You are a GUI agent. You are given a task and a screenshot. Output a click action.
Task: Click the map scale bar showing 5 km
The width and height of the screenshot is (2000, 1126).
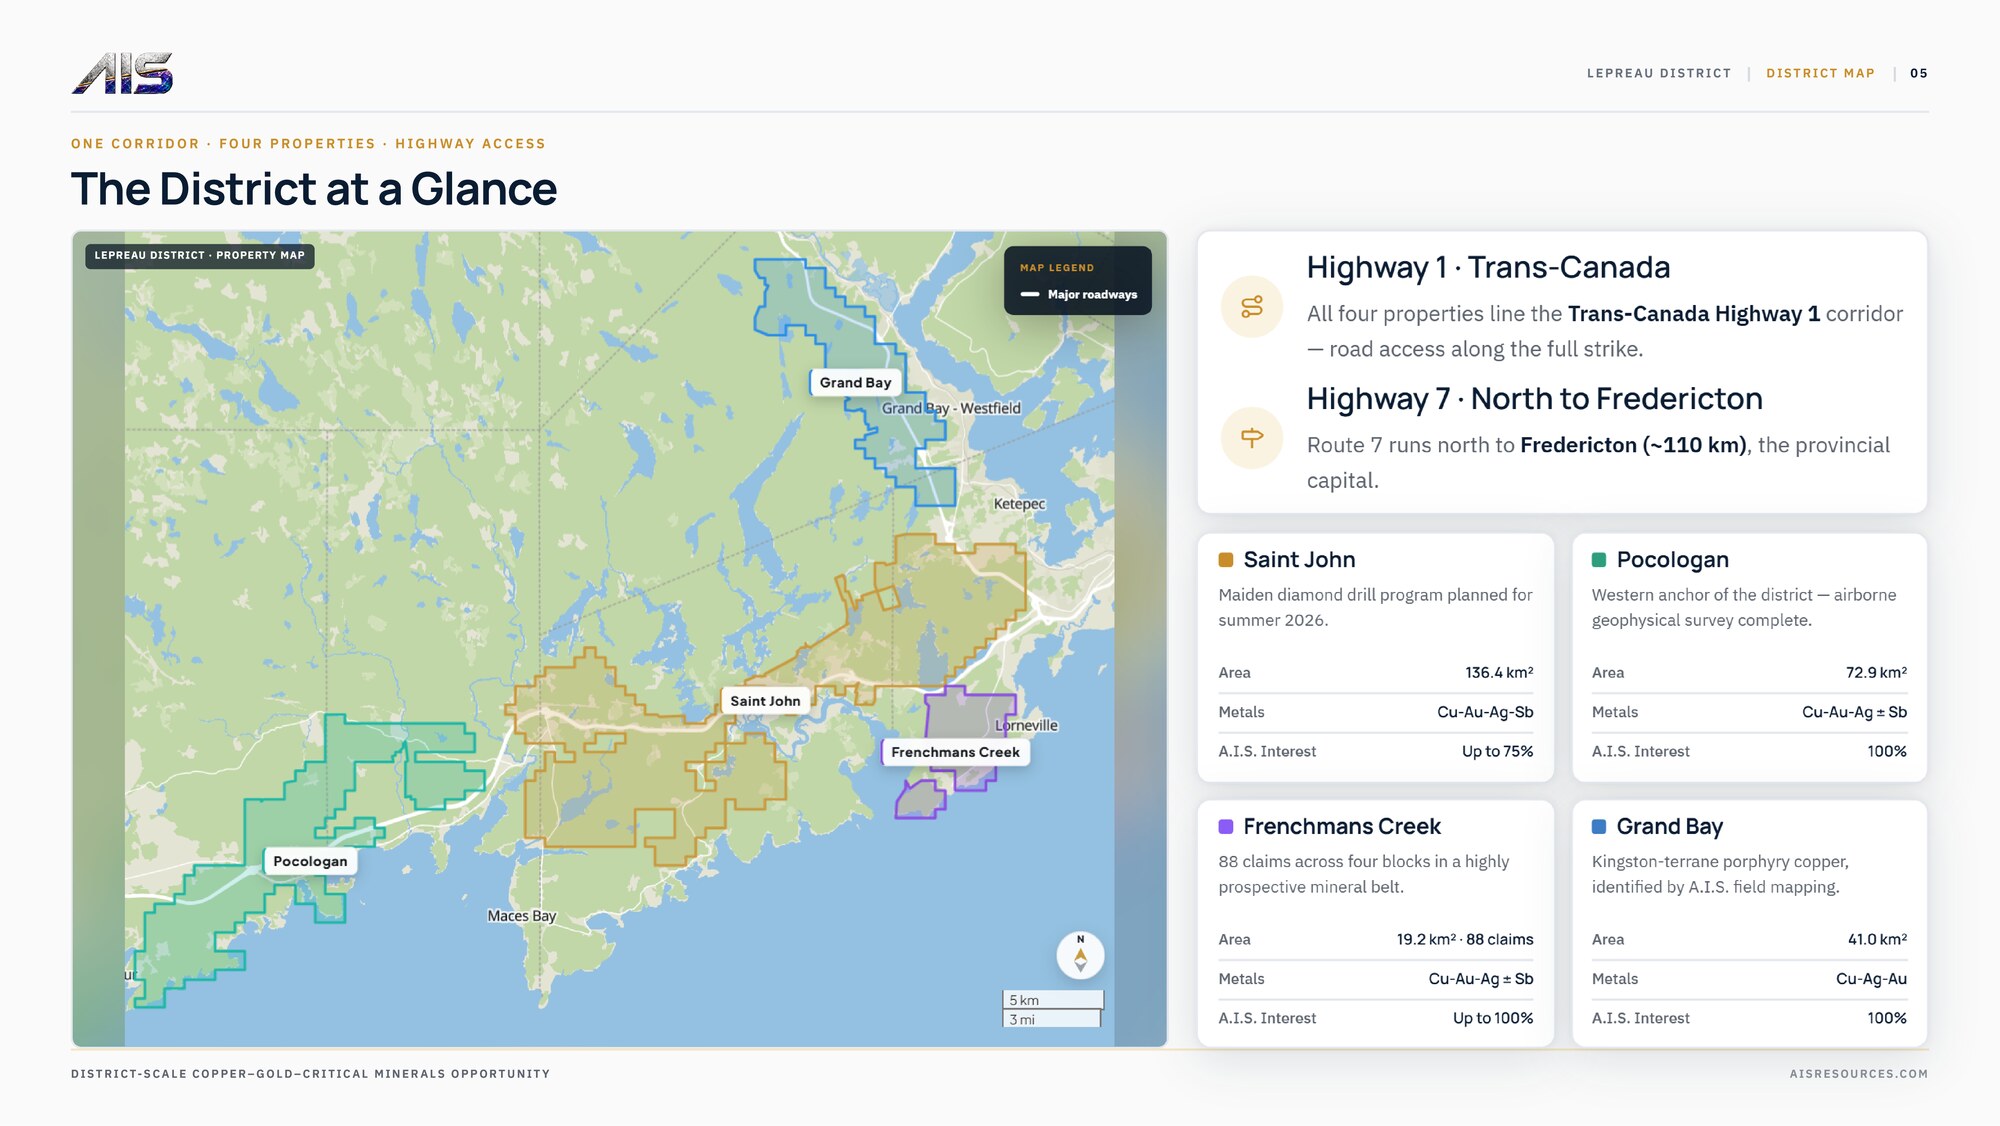pyautogui.click(x=1053, y=1000)
